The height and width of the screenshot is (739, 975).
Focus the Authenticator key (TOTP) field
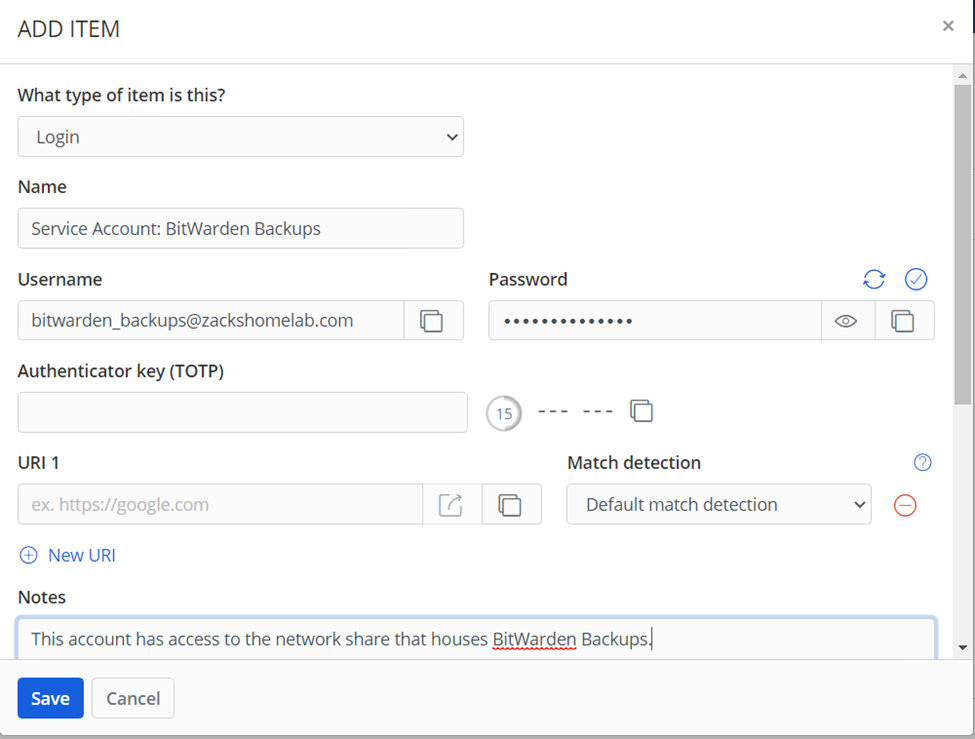(242, 412)
